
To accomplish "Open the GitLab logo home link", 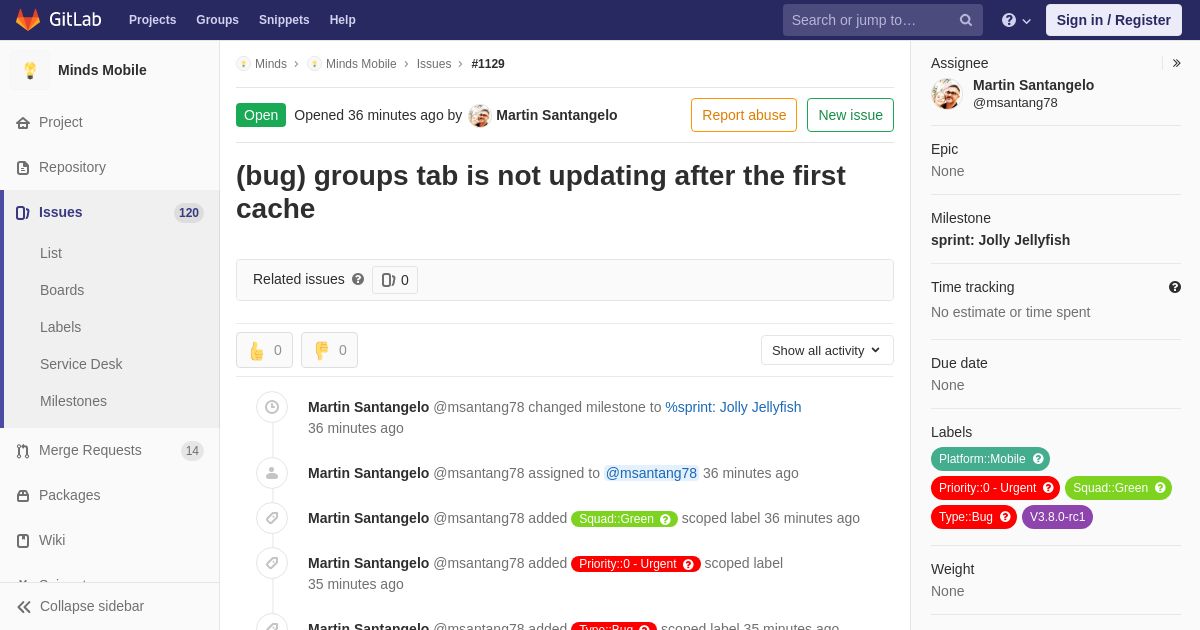I will [x=58, y=20].
